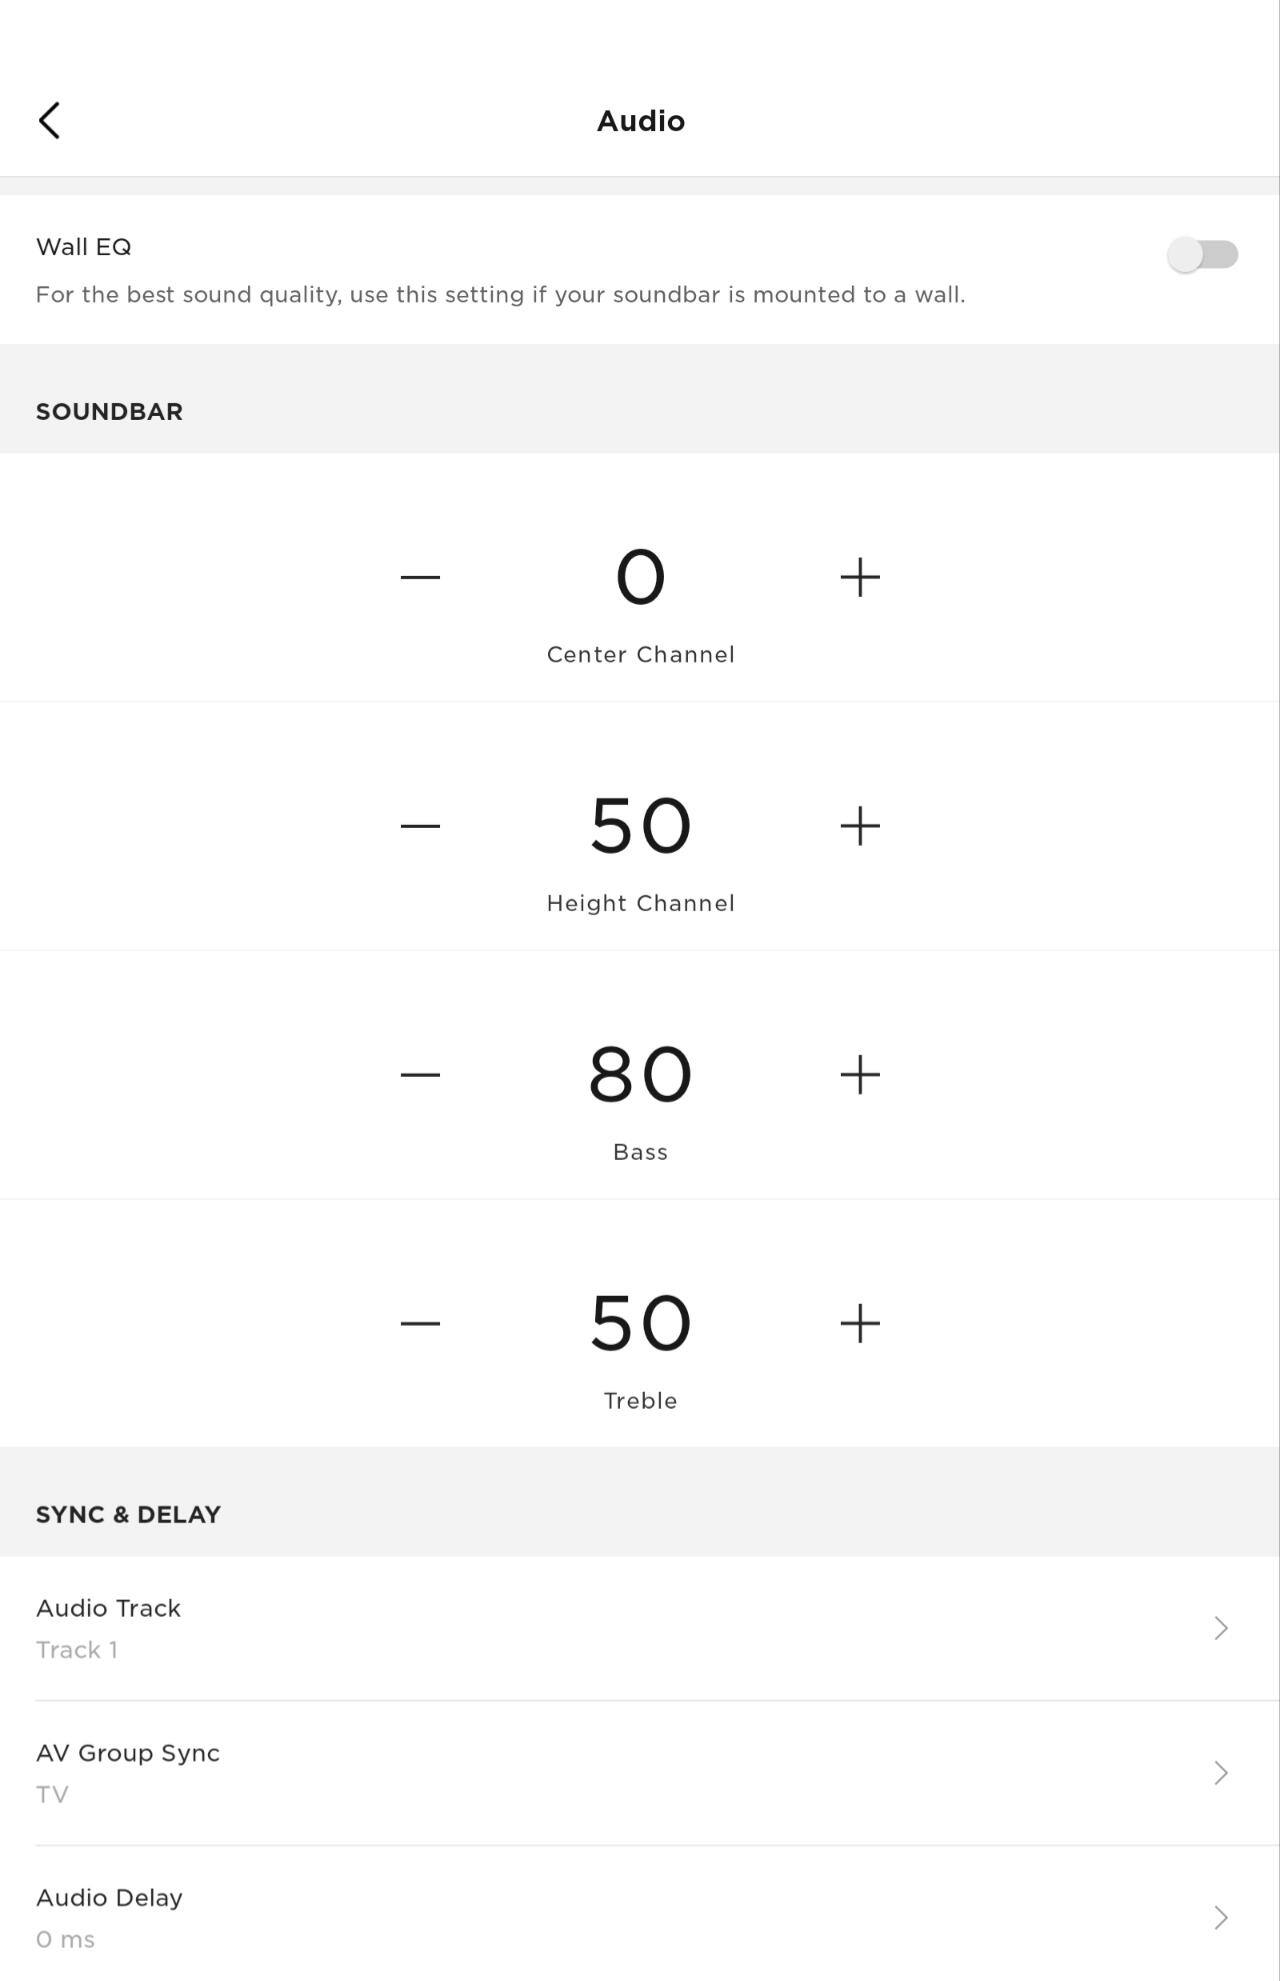Expand Audio Delay chevron
Image resolution: width=1280 pixels, height=1981 pixels.
tap(1220, 1917)
